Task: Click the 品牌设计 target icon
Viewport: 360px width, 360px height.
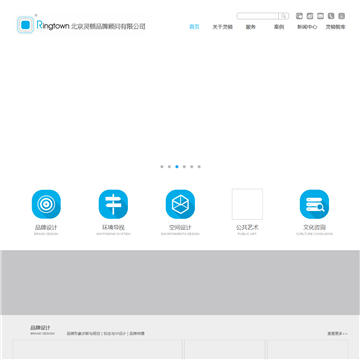Action: [x=46, y=204]
